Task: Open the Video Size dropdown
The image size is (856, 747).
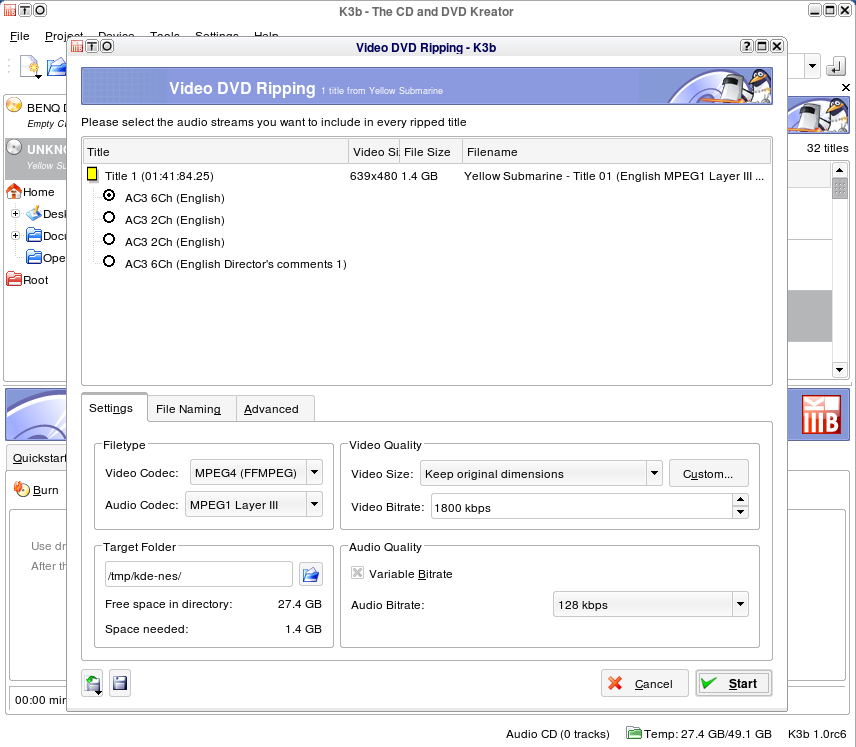Action: pyautogui.click(x=654, y=473)
